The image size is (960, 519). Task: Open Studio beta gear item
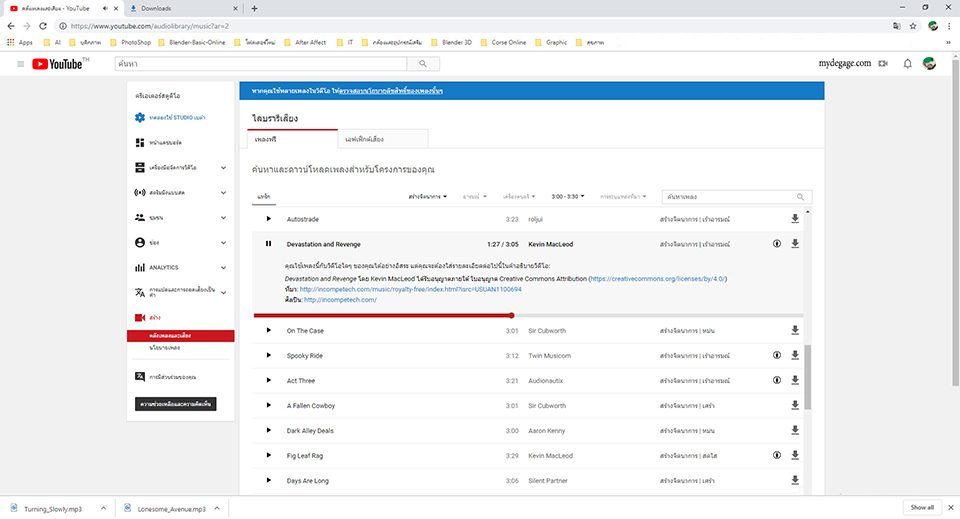[x=170, y=118]
